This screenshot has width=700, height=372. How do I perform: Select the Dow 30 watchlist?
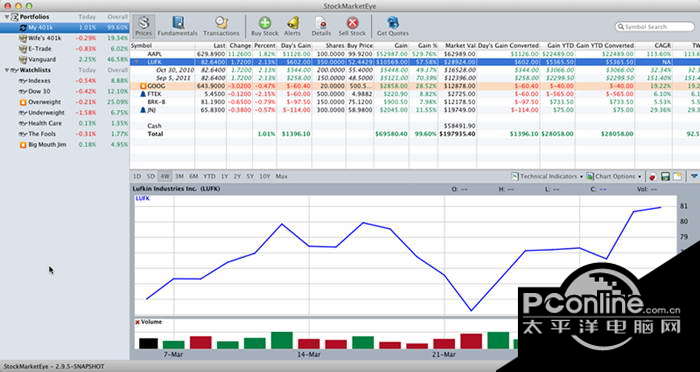65,91
